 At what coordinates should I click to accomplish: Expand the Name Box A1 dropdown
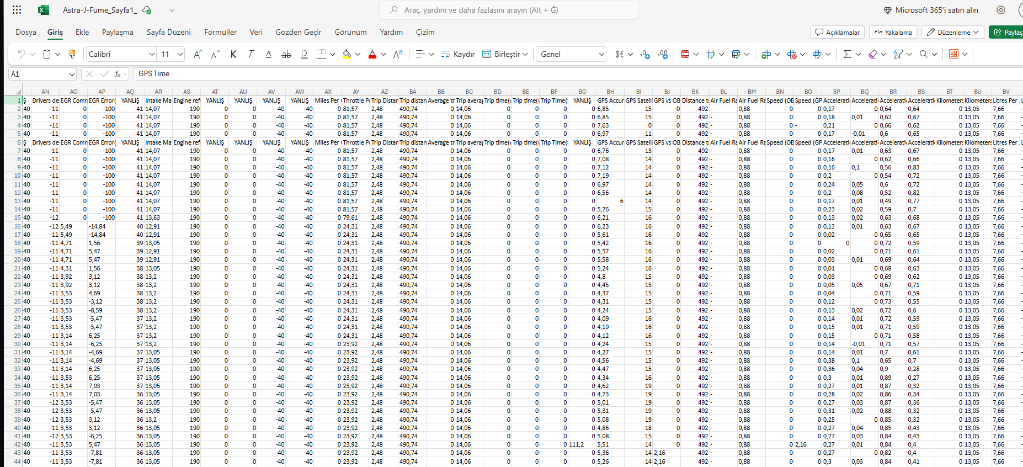click(x=72, y=74)
